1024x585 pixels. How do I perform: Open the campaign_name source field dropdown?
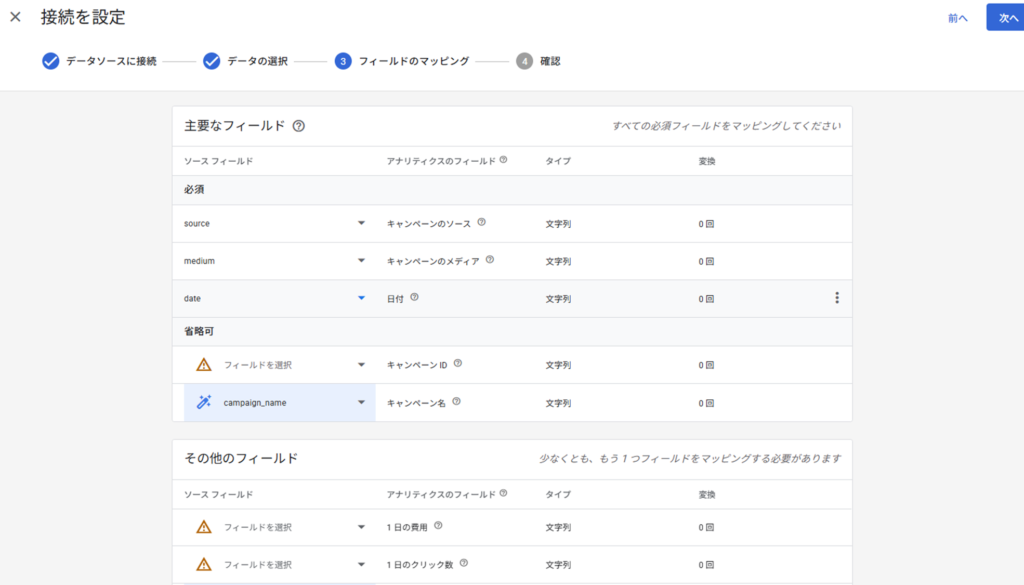361,403
